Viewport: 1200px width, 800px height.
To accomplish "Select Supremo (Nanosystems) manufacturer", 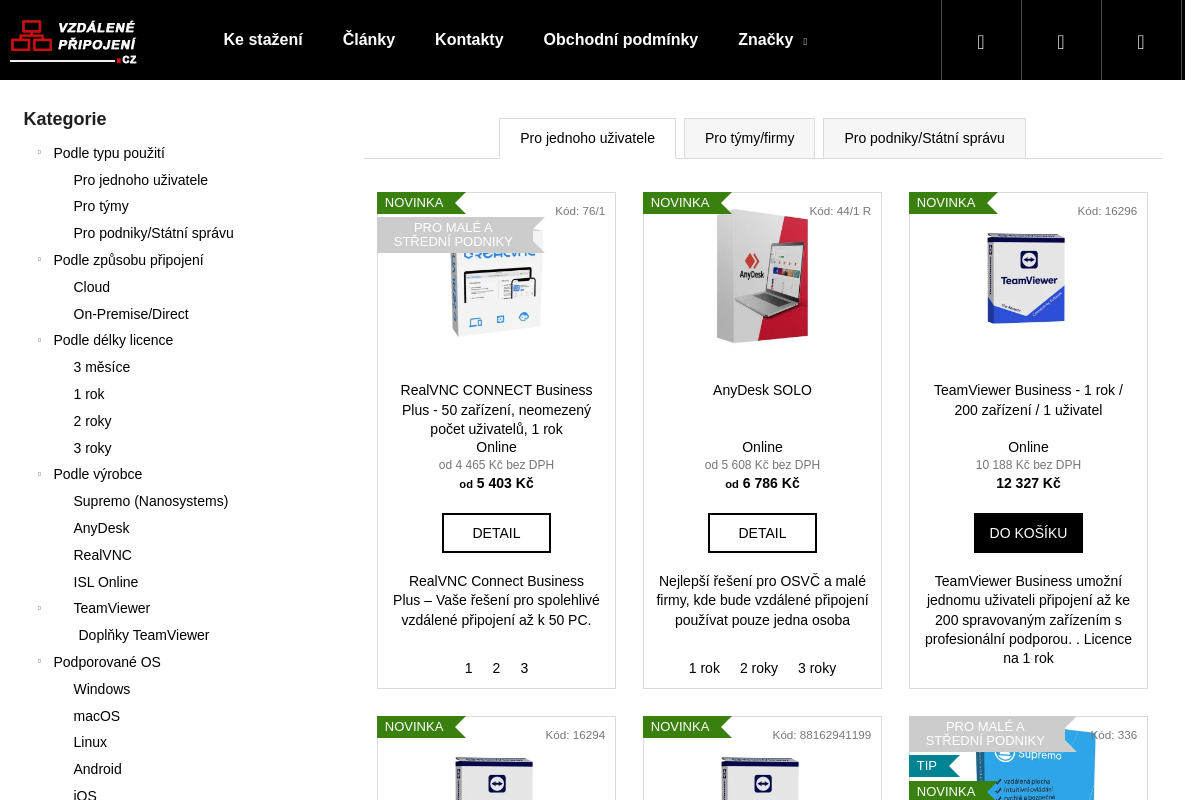I will (151, 501).
